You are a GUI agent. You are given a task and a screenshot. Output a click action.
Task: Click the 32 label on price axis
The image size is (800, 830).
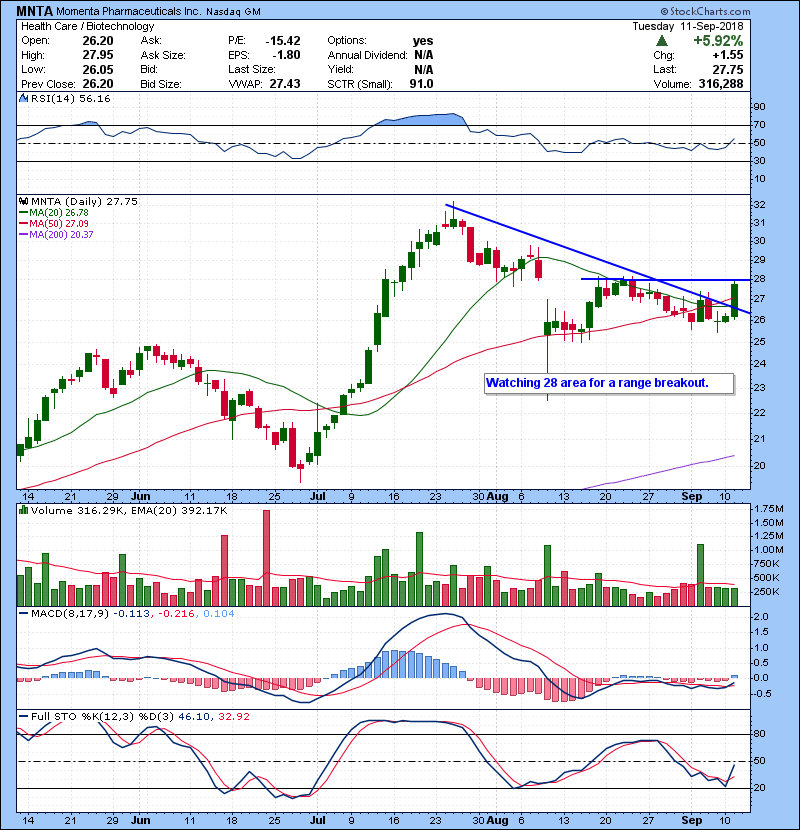759,205
